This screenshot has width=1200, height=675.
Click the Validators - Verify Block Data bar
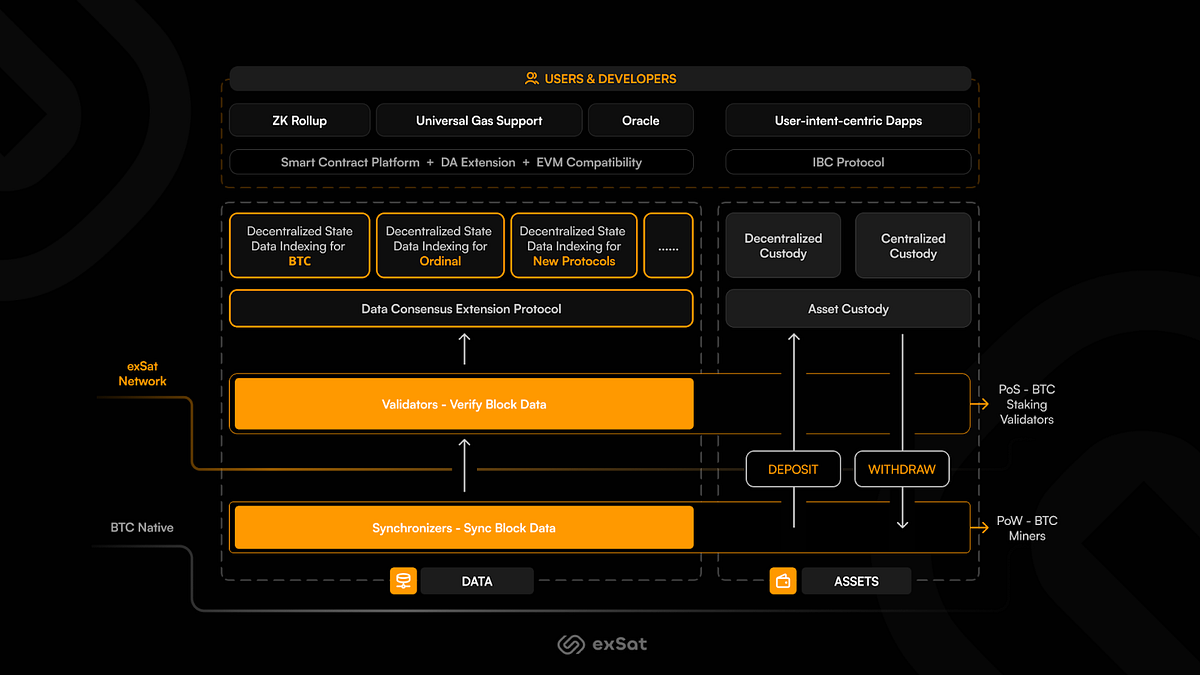[462, 403]
